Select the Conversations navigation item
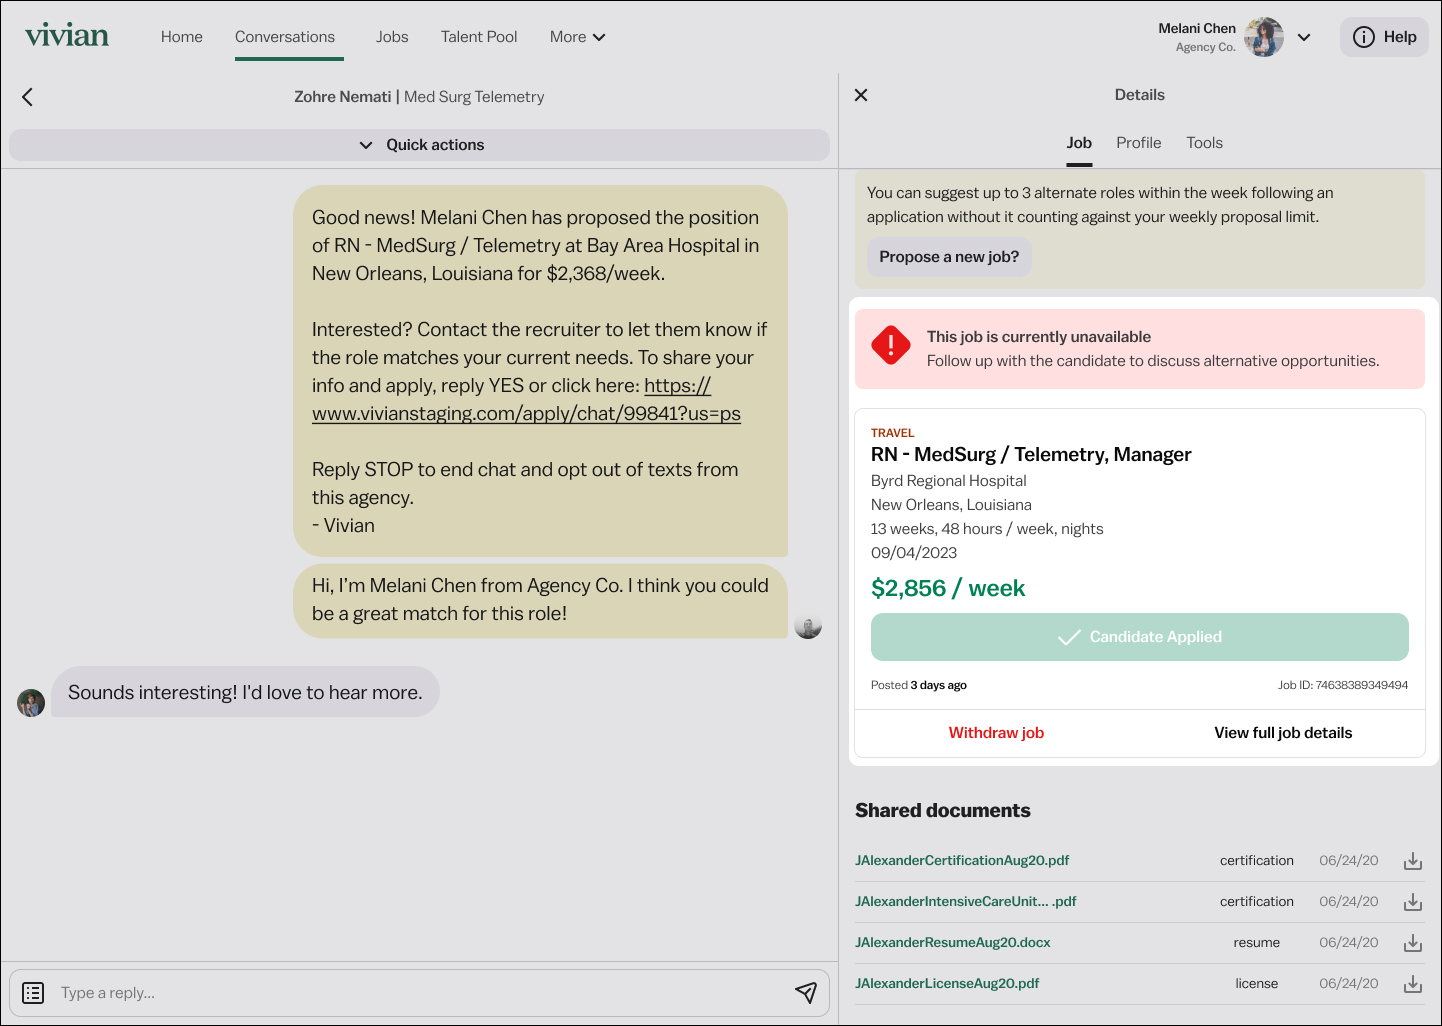This screenshot has height=1026, width=1442. coord(285,37)
